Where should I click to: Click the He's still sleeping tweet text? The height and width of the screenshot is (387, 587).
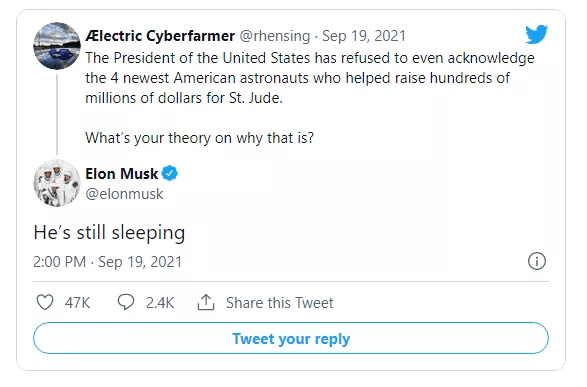[109, 232]
